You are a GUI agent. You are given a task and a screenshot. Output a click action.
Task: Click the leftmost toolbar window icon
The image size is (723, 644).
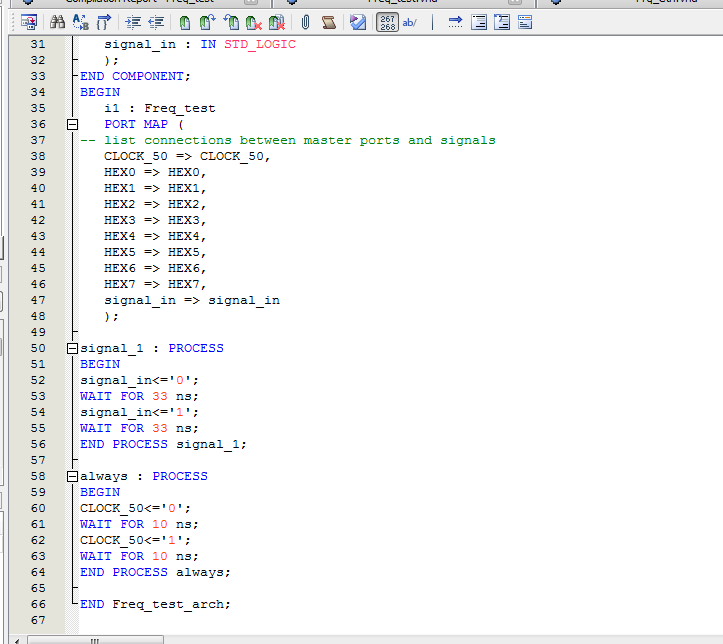29,22
